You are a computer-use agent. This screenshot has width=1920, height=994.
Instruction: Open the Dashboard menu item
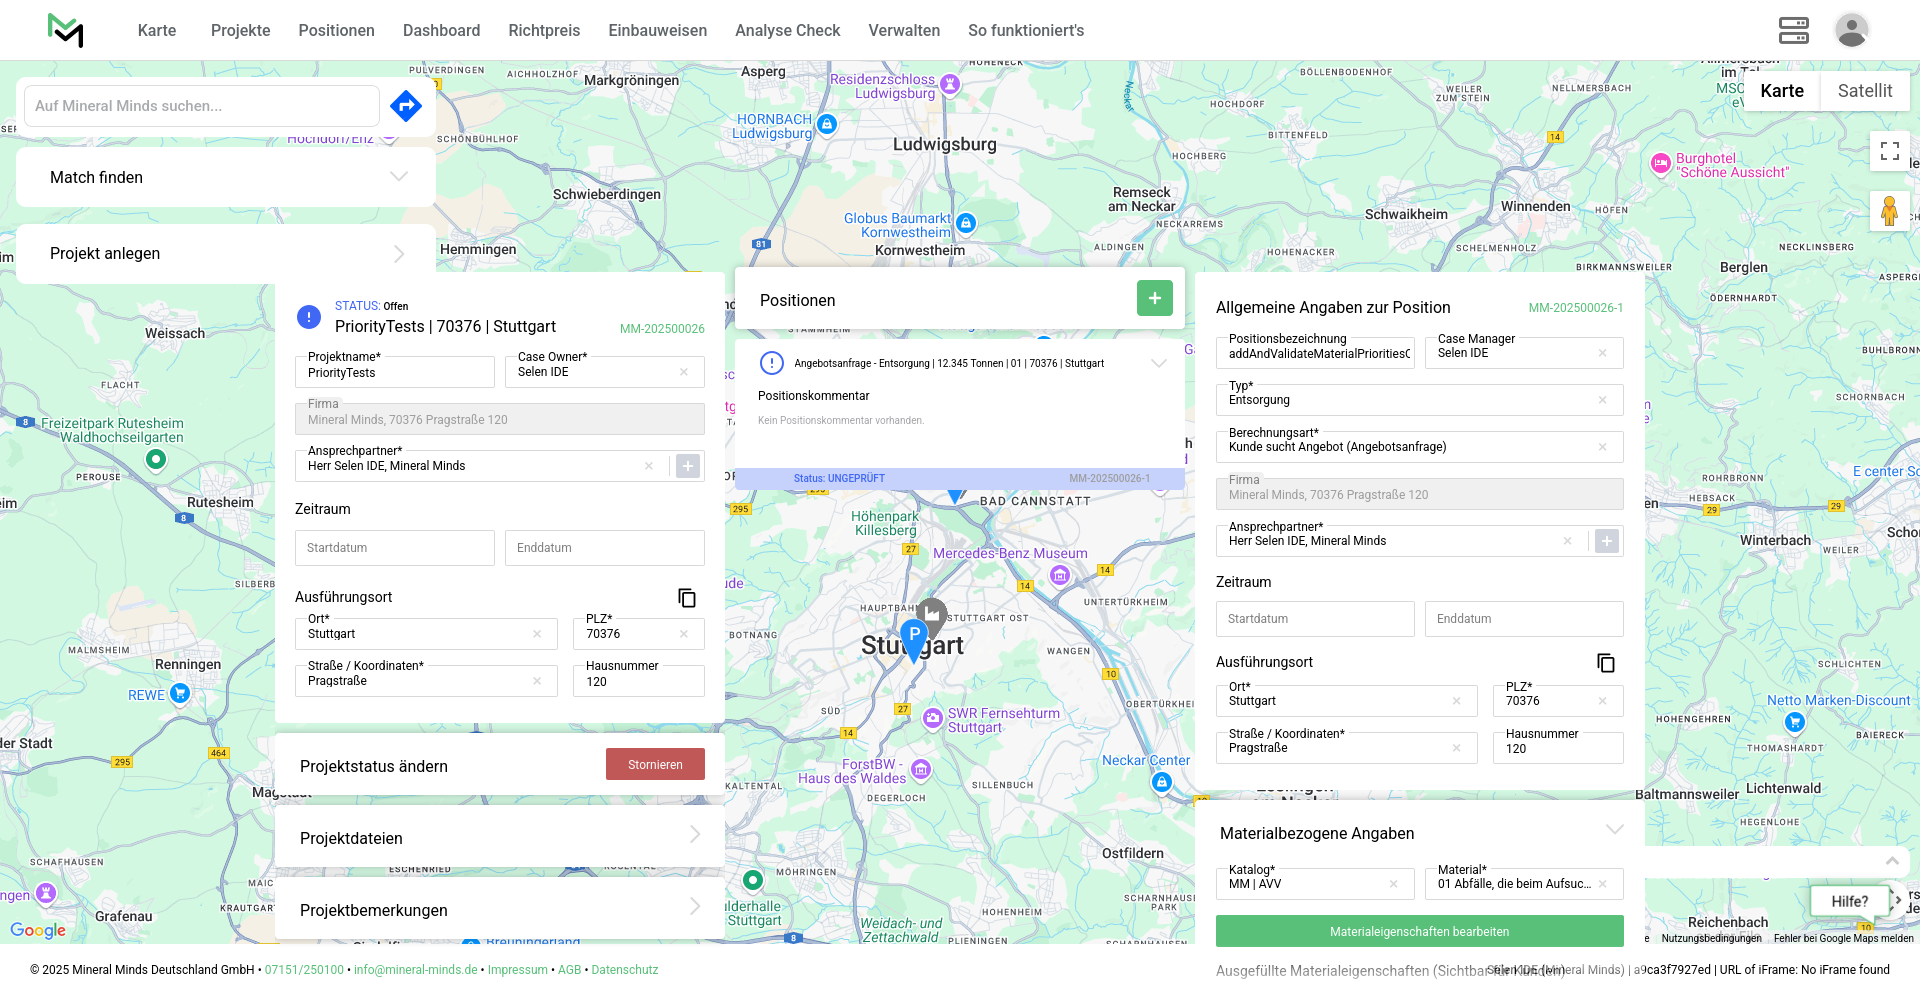[441, 30]
